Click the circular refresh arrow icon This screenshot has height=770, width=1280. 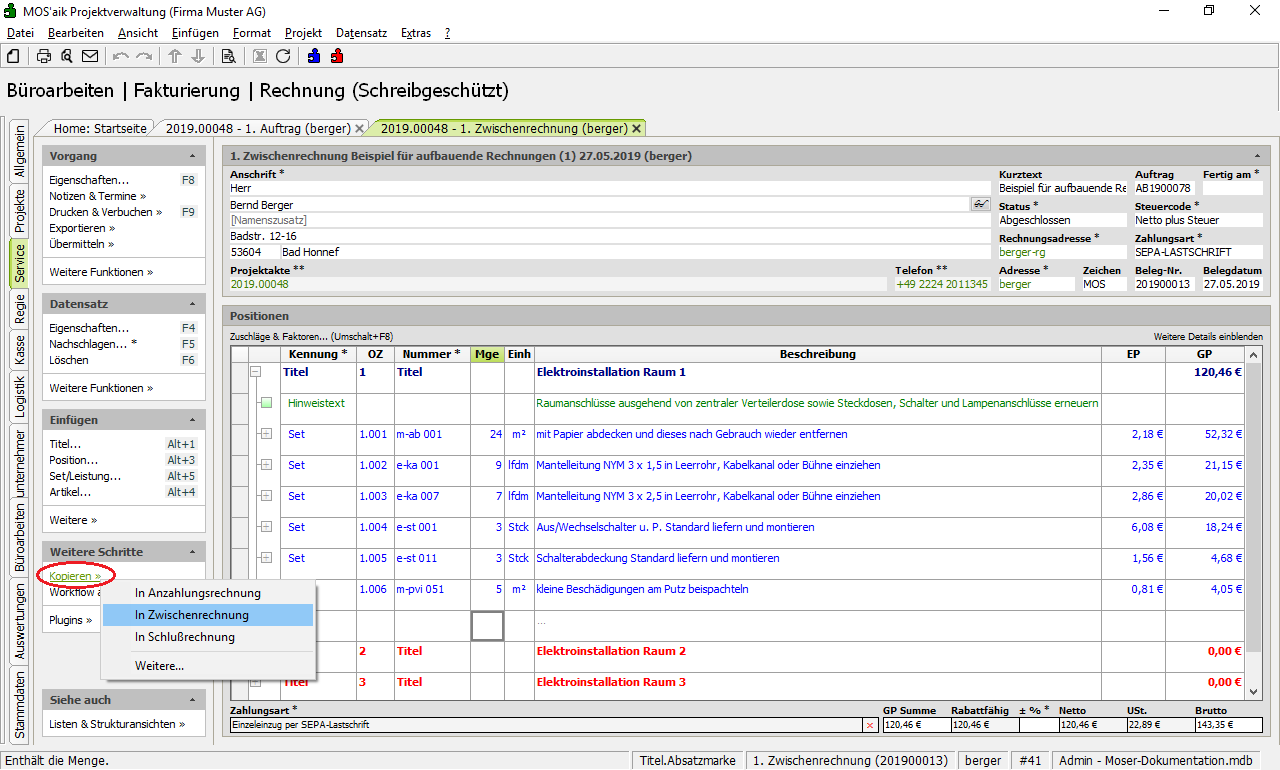point(283,56)
